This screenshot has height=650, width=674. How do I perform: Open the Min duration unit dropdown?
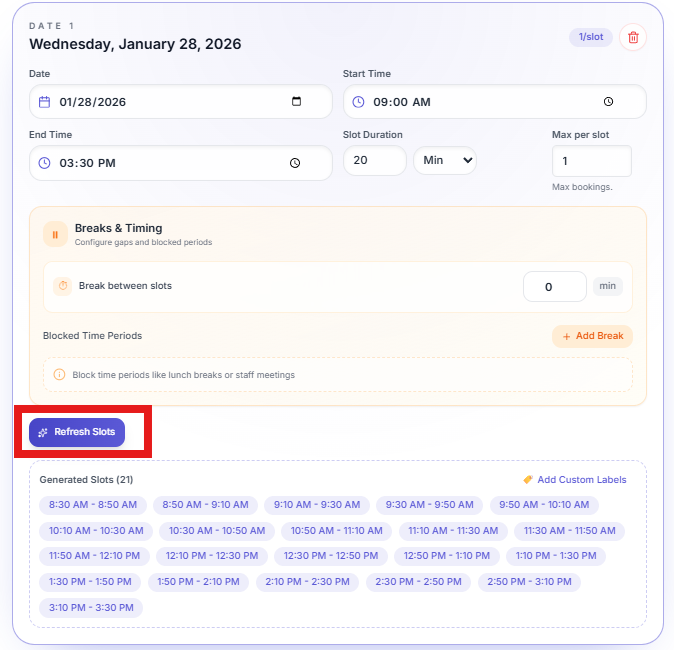(445, 160)
